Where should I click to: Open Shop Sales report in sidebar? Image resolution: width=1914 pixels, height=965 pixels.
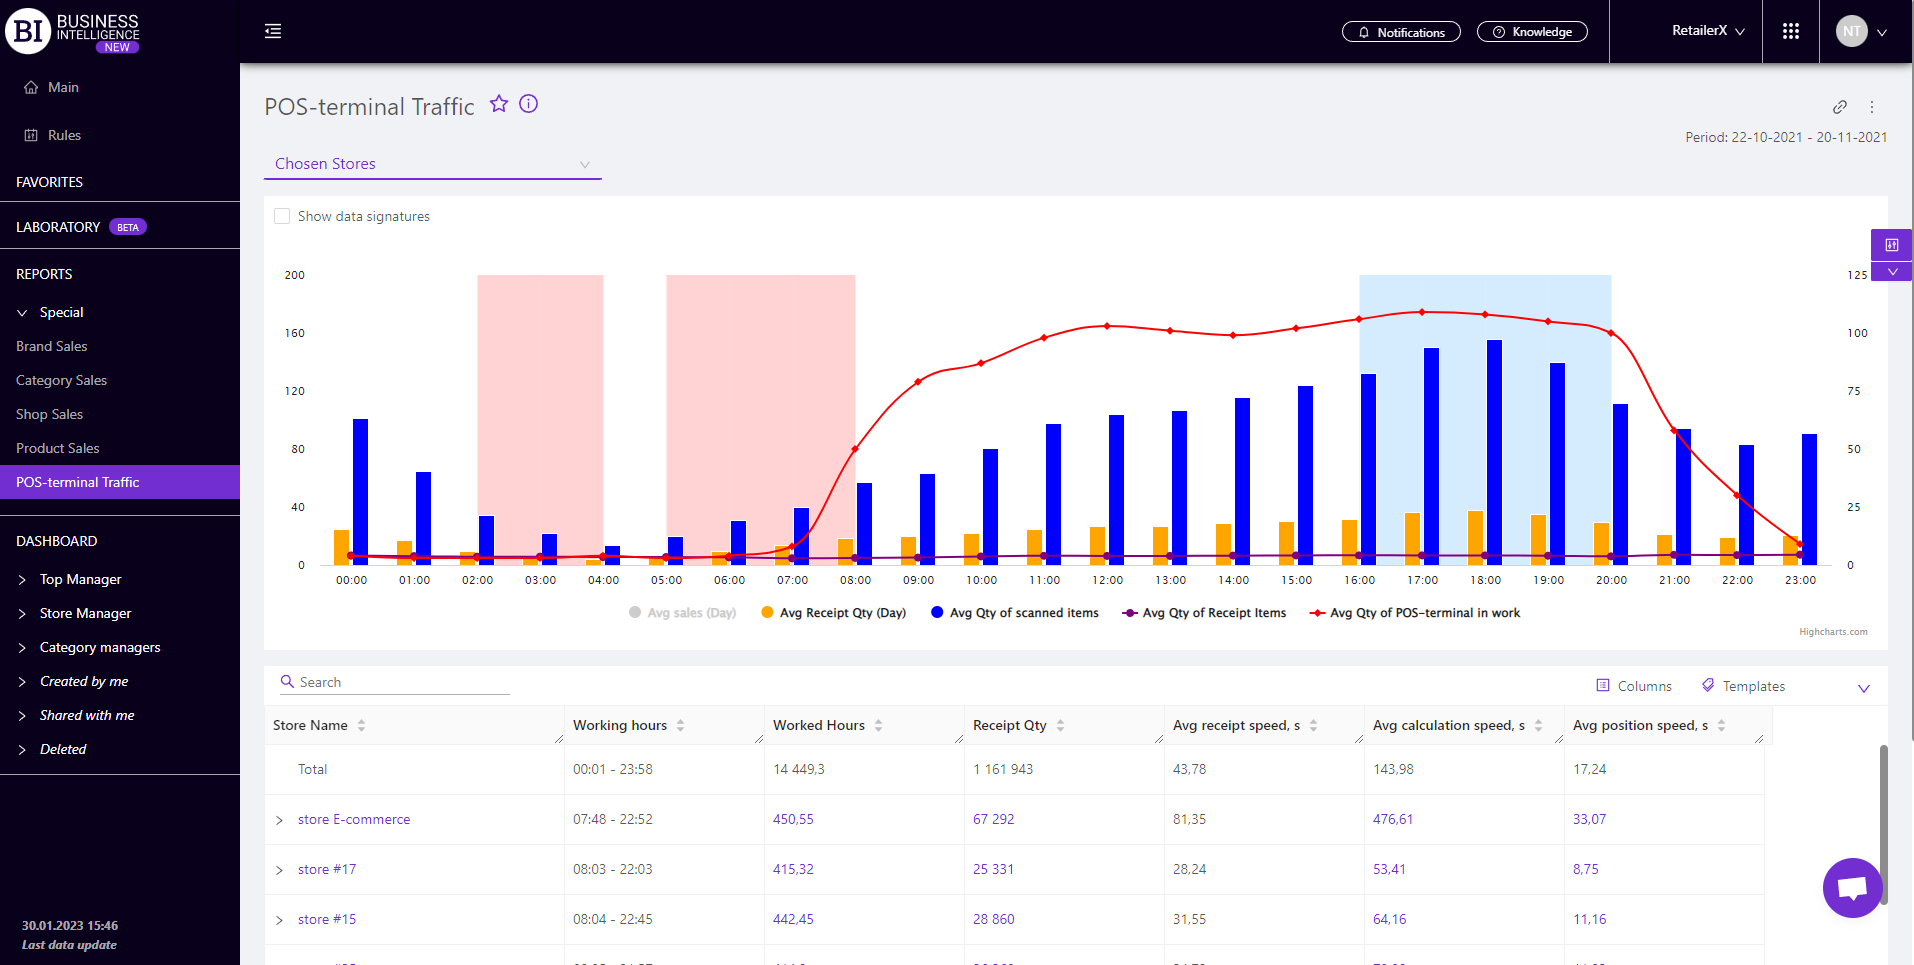(x=50, y=414)
